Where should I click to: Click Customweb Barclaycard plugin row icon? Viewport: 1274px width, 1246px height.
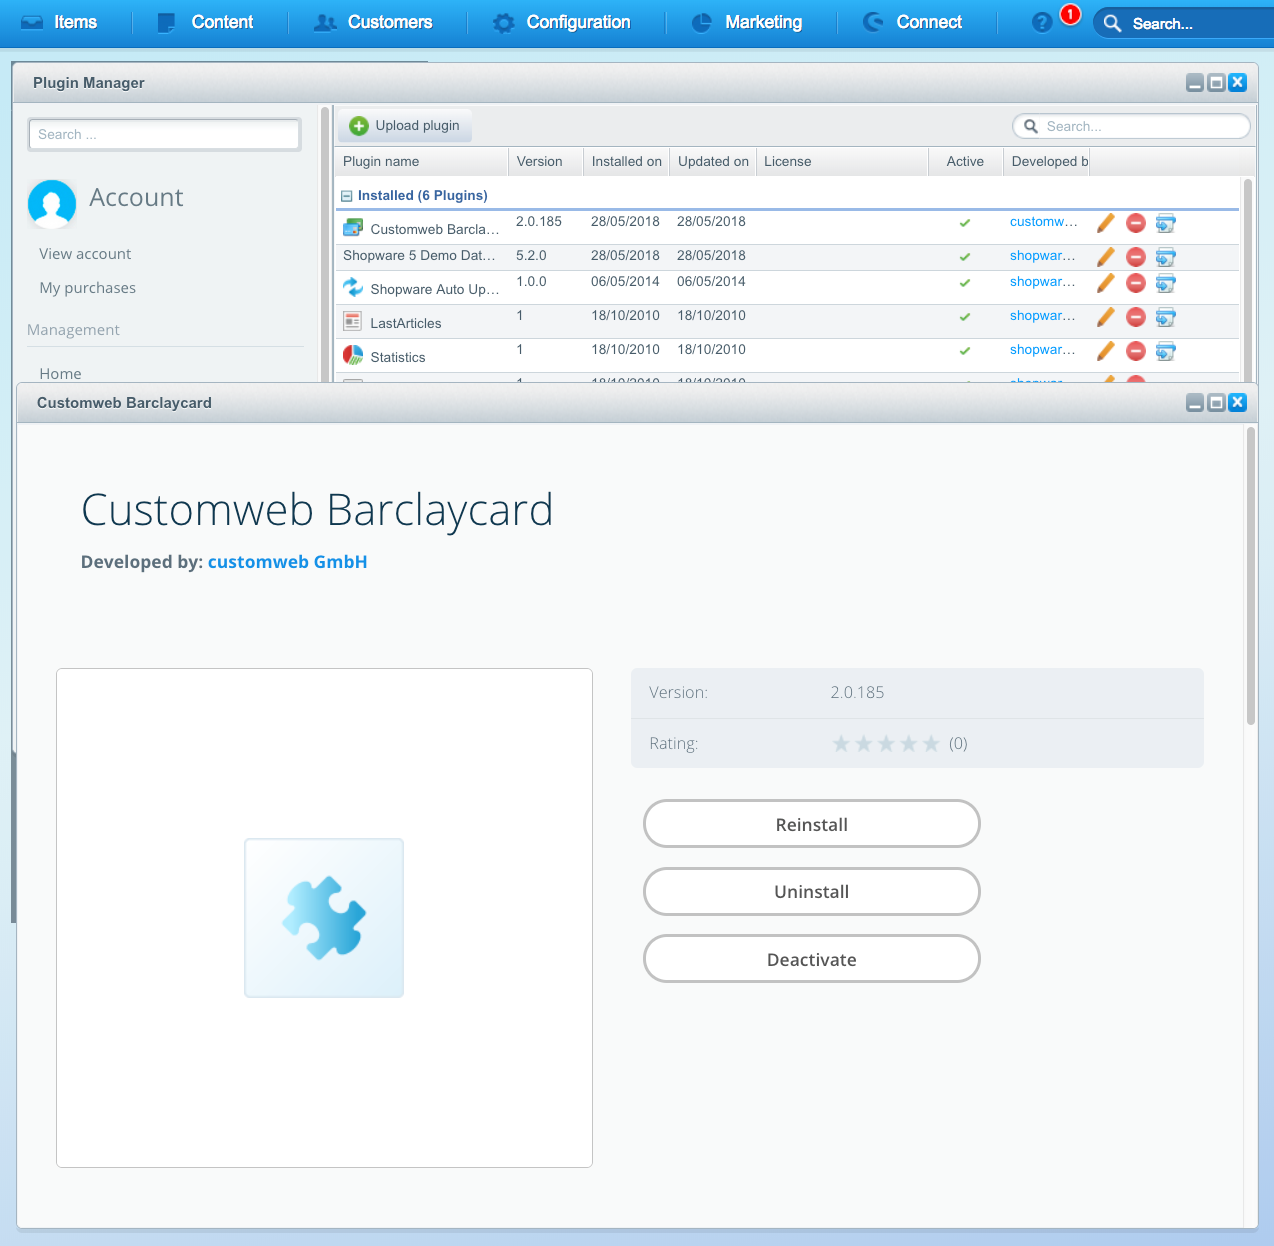[353, 227]
